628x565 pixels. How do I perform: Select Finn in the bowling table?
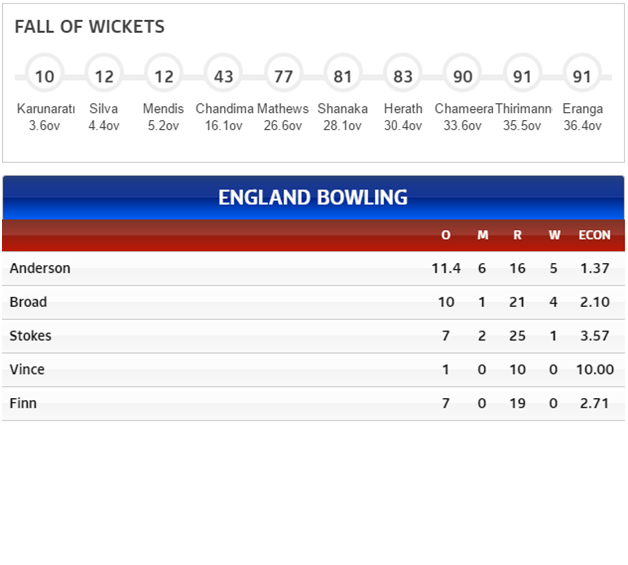23,403
